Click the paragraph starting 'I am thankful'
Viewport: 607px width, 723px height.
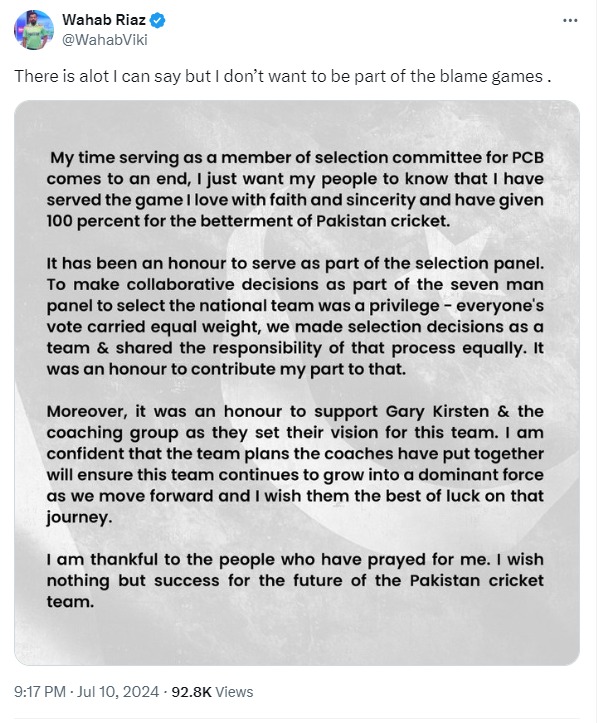295,581
